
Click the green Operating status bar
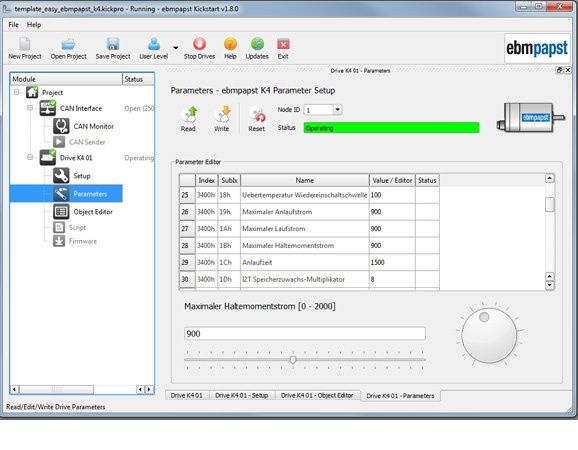point(391,128)
